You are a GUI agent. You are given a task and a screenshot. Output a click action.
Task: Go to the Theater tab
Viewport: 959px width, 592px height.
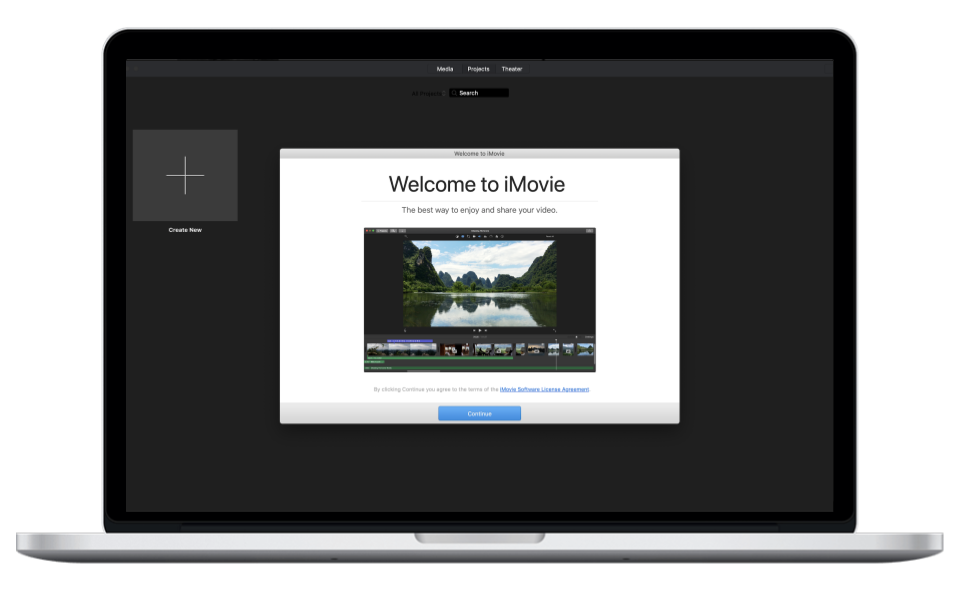[x=512, y=69]
